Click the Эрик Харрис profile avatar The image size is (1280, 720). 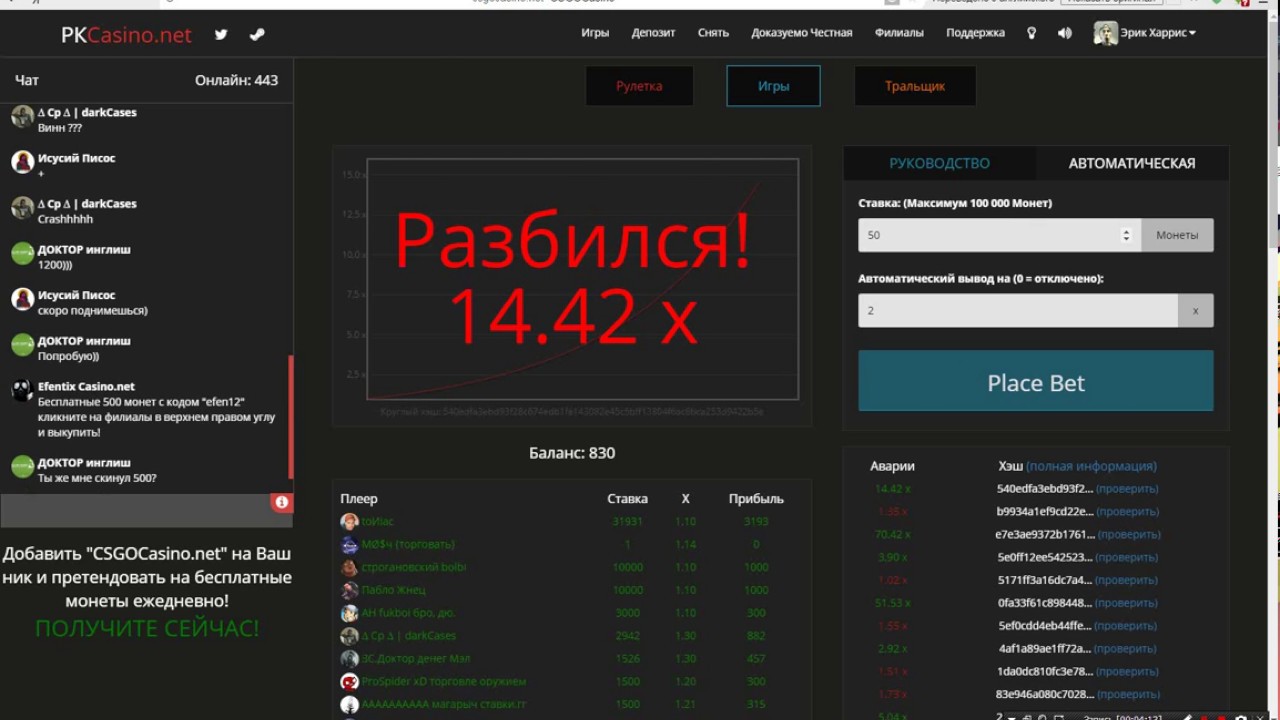[x=1105, y=33]
